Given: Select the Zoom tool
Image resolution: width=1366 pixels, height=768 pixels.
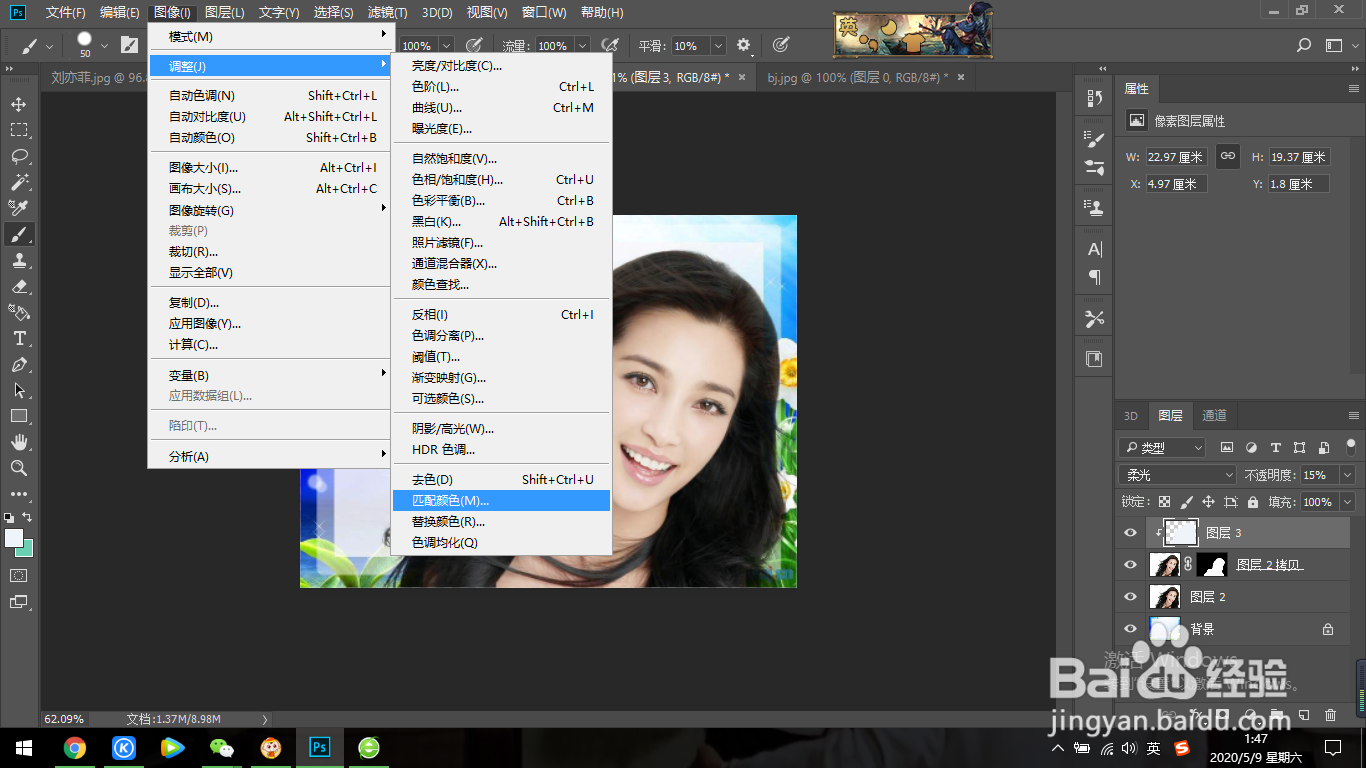Looking at the screenshot, I should tap(19, 468).
